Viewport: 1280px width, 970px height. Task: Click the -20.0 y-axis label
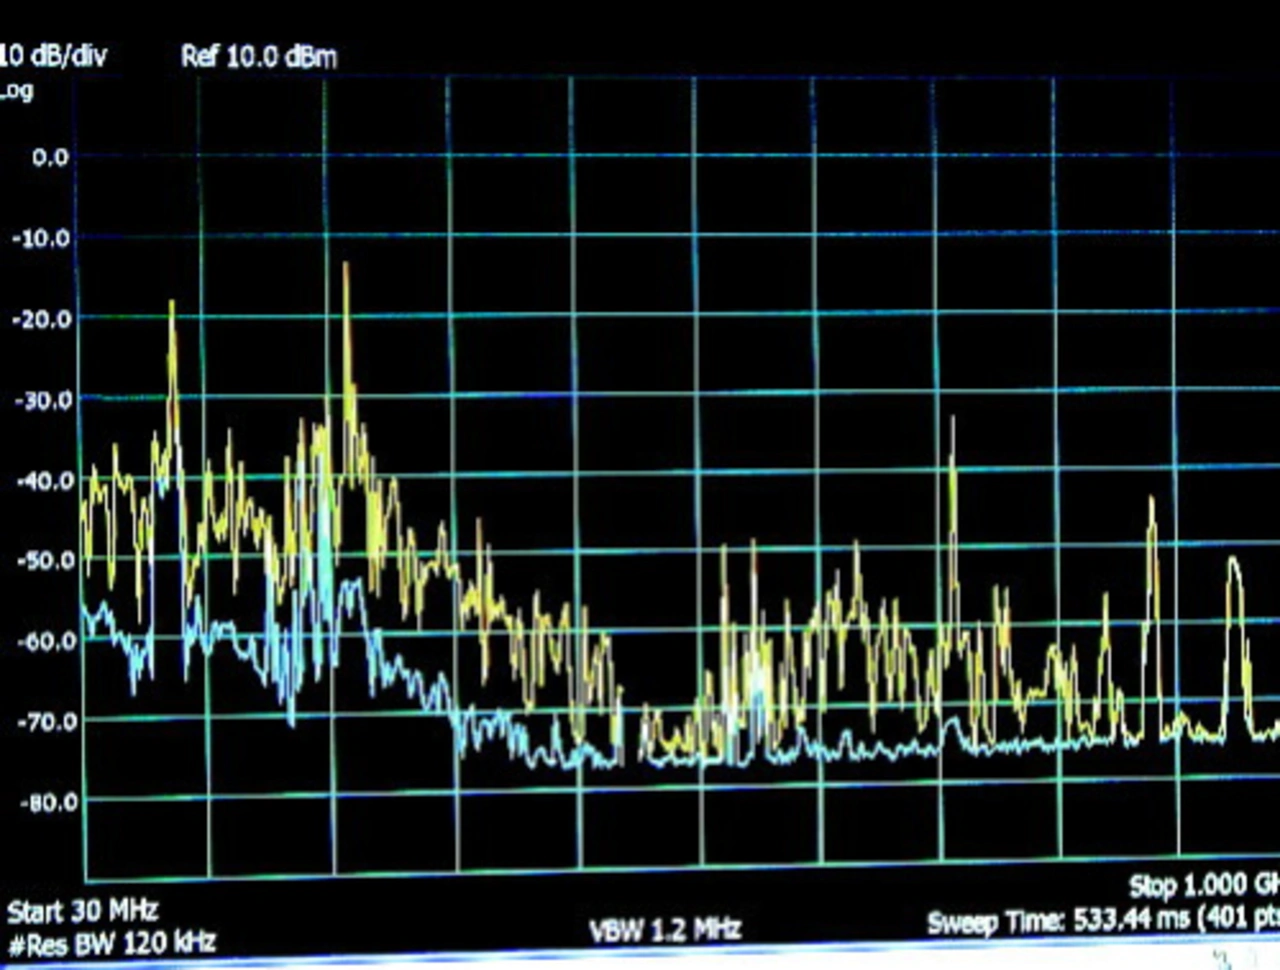[42, 319]
